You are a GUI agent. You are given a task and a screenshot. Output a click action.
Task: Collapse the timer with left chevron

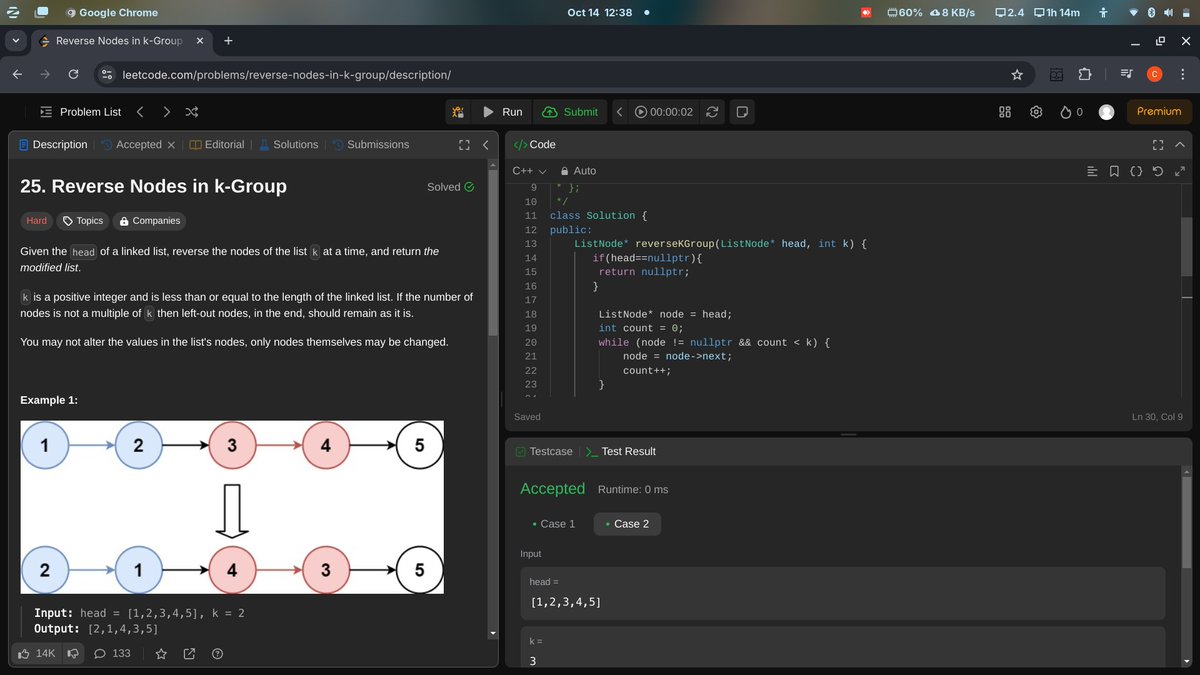pos(619,112)
